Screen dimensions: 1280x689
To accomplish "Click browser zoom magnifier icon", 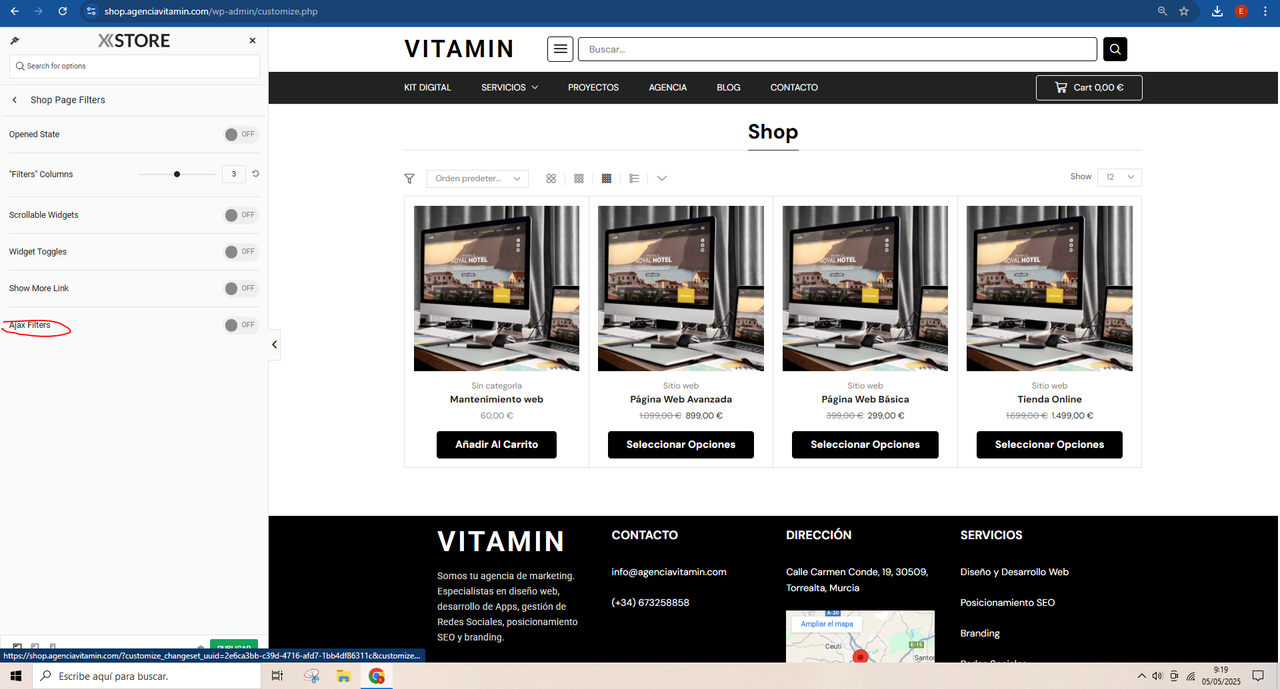I will 1162,11.
